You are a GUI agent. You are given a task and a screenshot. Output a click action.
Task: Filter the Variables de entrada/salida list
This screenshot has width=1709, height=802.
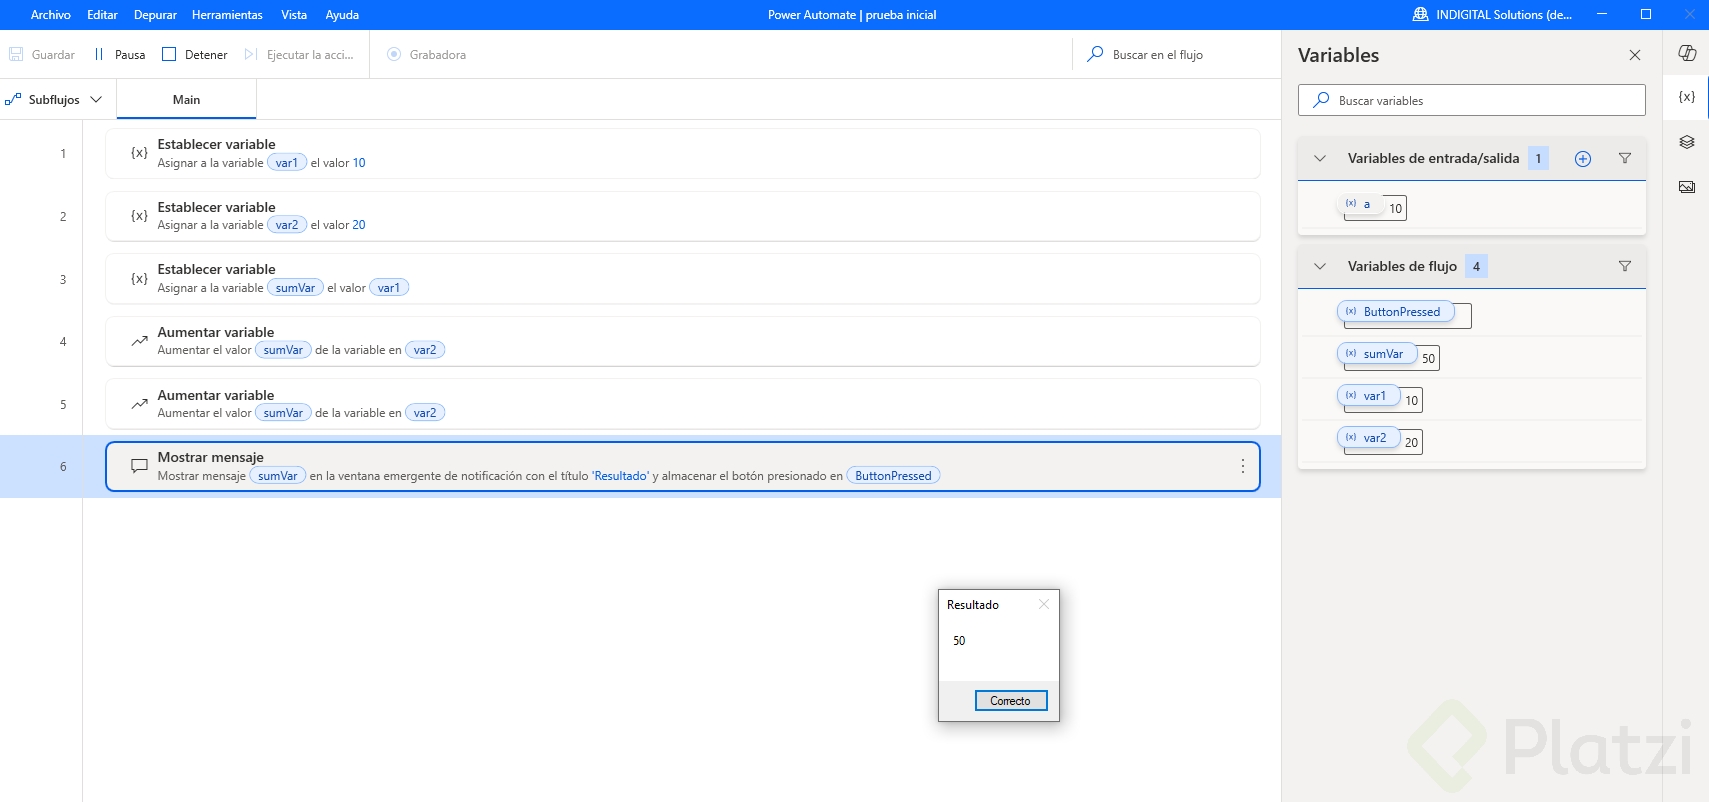pos(1625,158)
